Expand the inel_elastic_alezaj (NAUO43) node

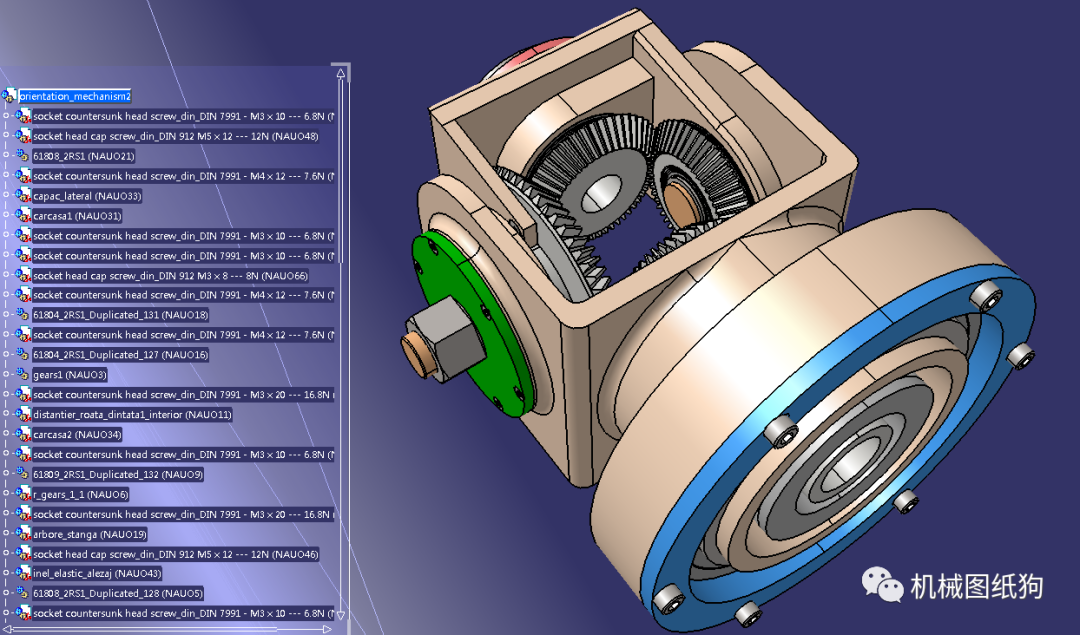coord(6,573)
